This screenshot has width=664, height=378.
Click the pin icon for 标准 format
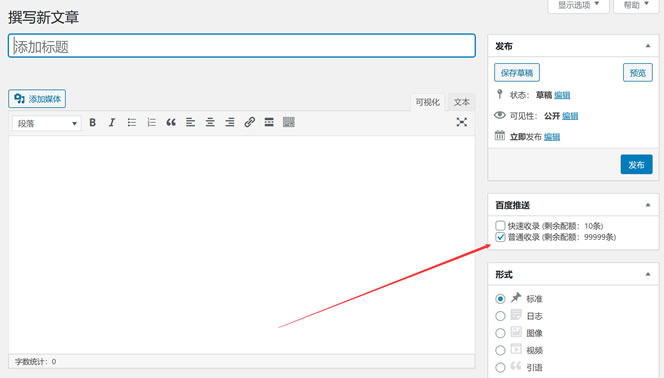(516, 298)
